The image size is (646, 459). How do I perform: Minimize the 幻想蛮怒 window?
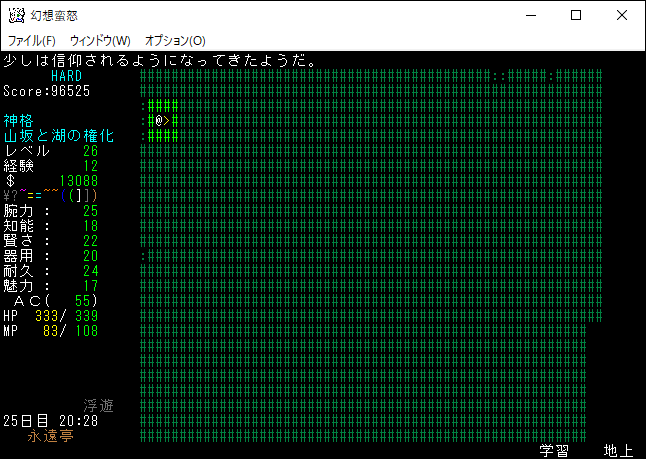[x=530, y=15]
